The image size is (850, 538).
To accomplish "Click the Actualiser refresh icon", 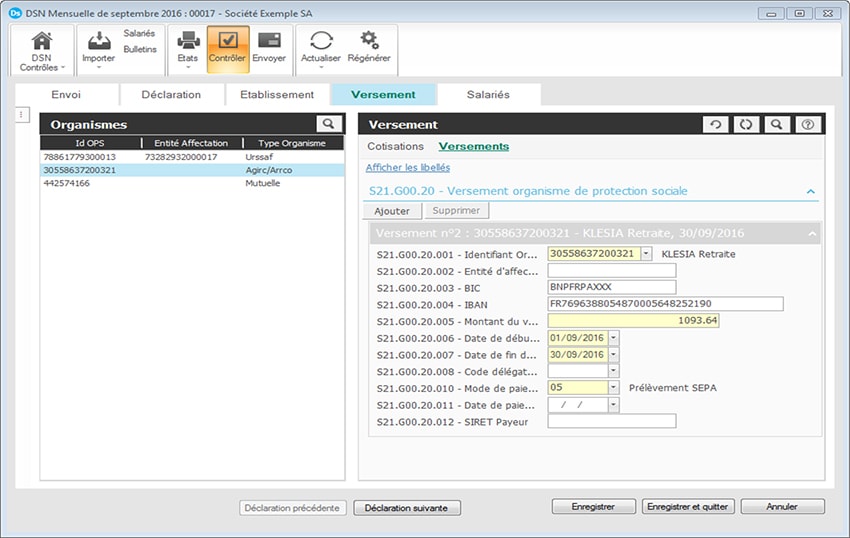I will [x=321, y=41].
